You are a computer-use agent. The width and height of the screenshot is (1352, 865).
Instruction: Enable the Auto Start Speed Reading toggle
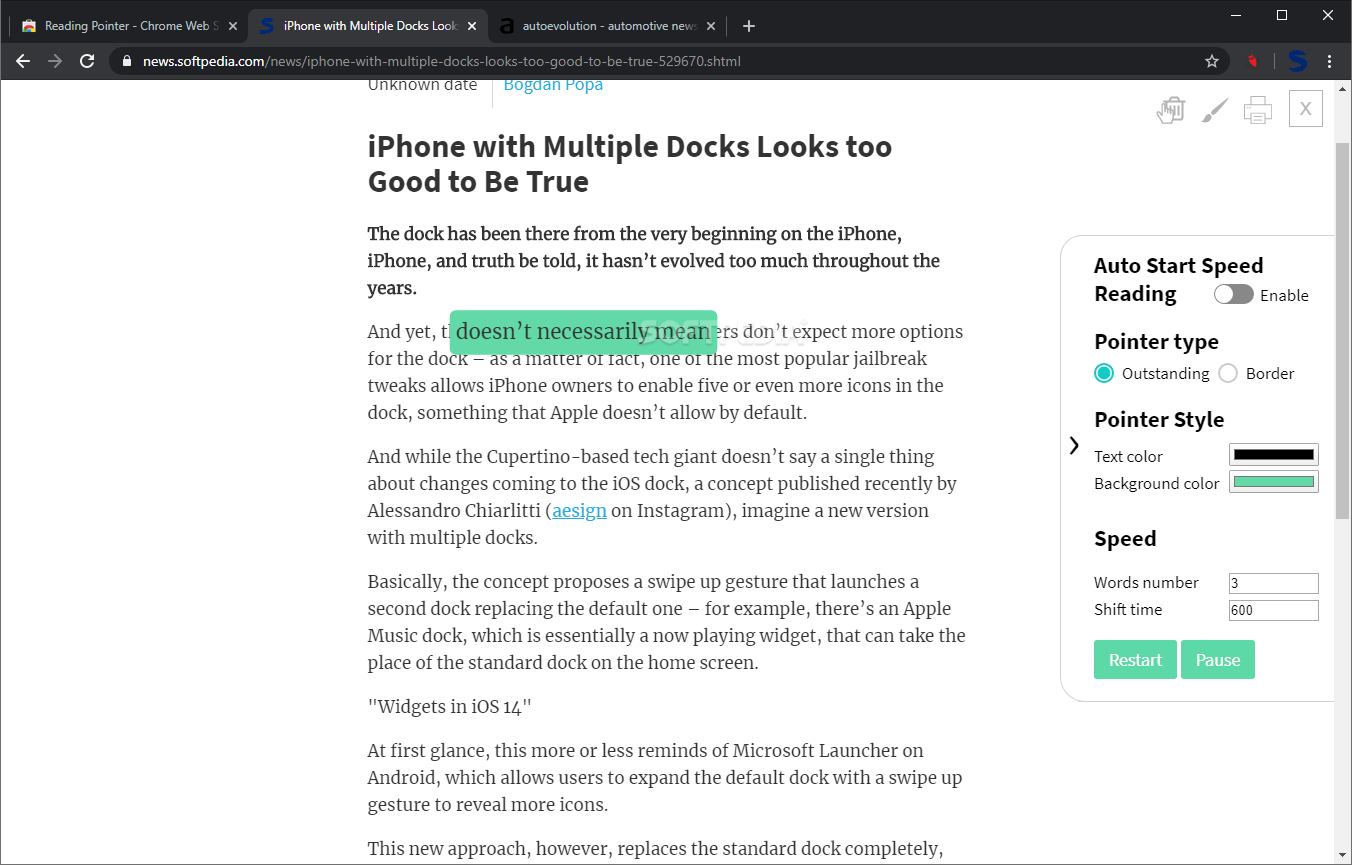click(x=1233, y=294)
